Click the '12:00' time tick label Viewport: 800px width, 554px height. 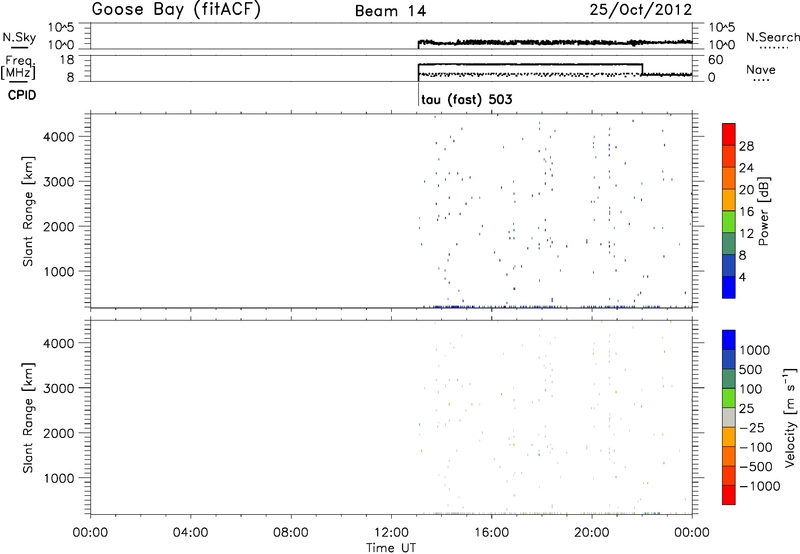(x=391, y=533)
